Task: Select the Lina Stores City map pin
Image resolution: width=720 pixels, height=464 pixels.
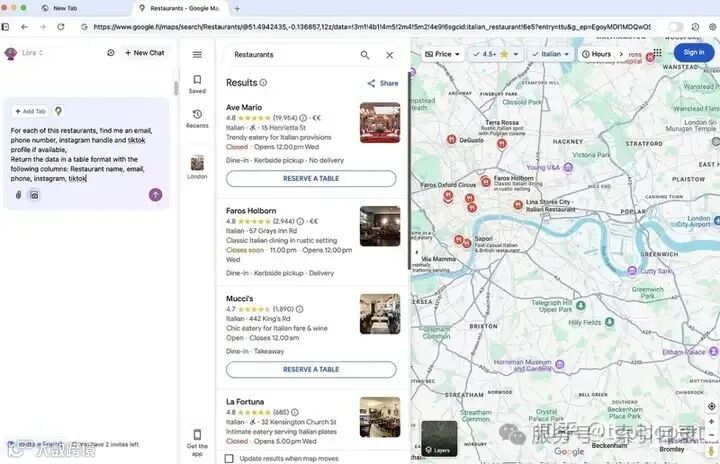Action: pyautogui.click(x=518, y=205)
